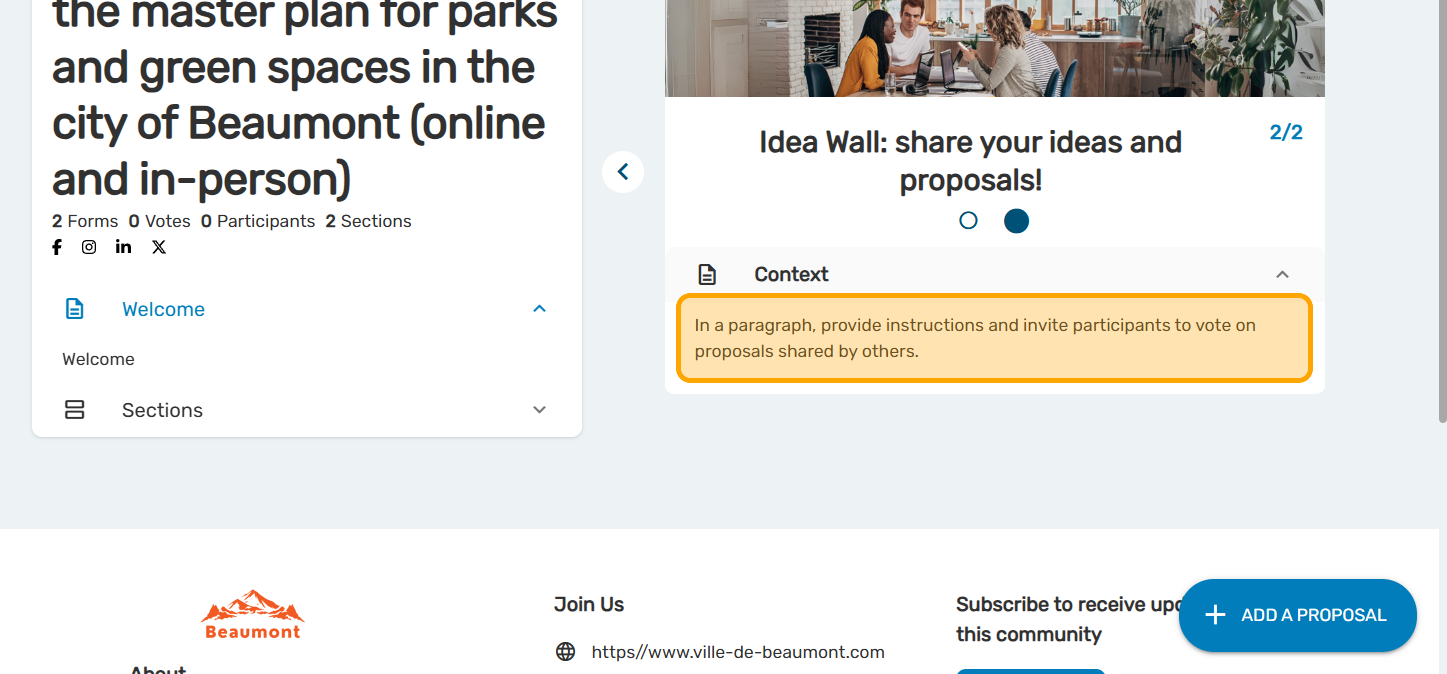
Task: Click the Sections layout icon
Action: click(x=75, y=410)
